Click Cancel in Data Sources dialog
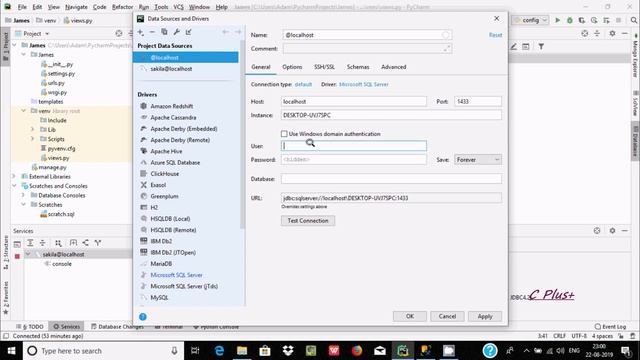 click(x=447, y=316)
